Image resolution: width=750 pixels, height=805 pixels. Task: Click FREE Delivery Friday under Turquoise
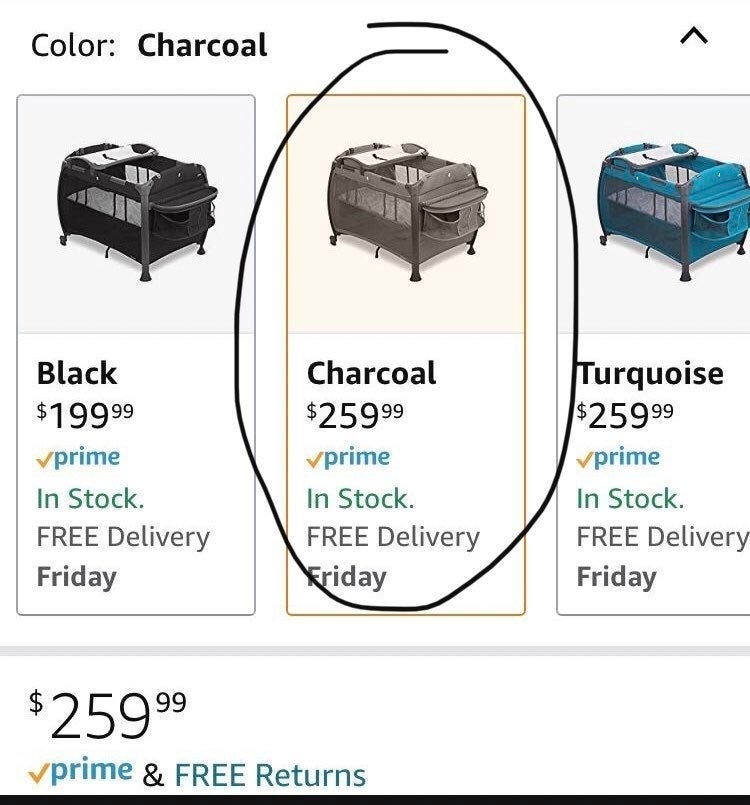pos(663,557)
